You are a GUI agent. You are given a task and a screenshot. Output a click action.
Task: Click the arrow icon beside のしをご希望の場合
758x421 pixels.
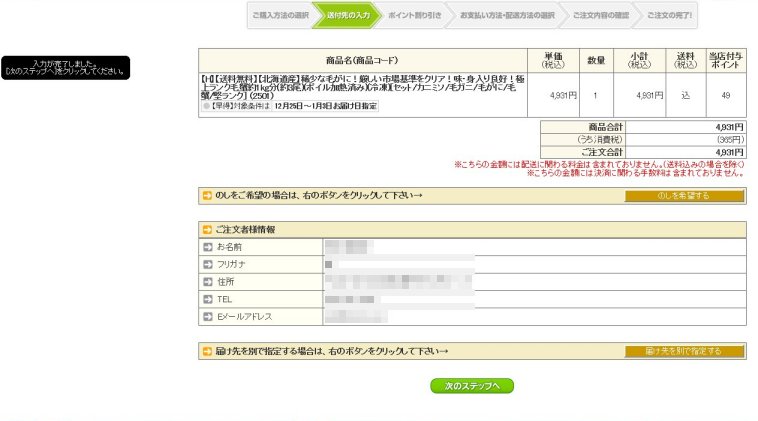click(207, 196)
